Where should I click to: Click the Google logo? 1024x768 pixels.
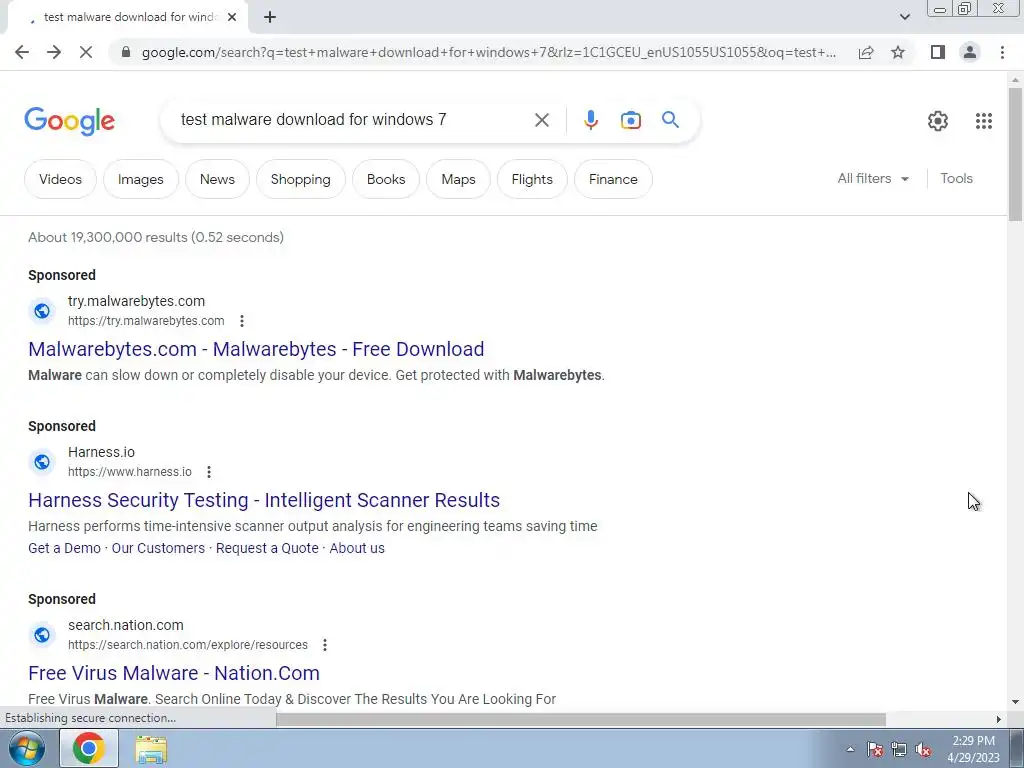[69, 121]
